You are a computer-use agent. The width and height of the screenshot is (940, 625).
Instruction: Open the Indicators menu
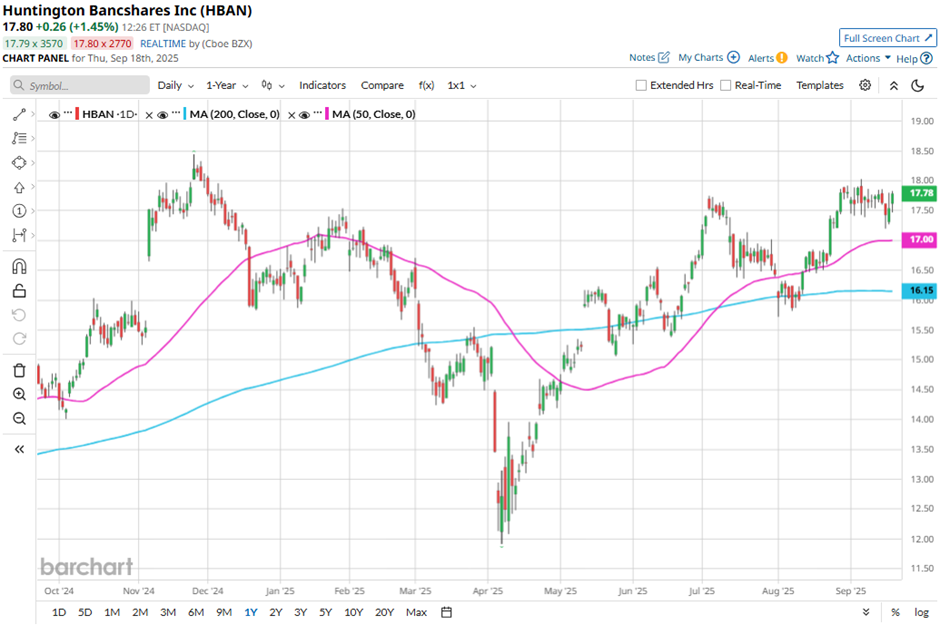[323, 86]
